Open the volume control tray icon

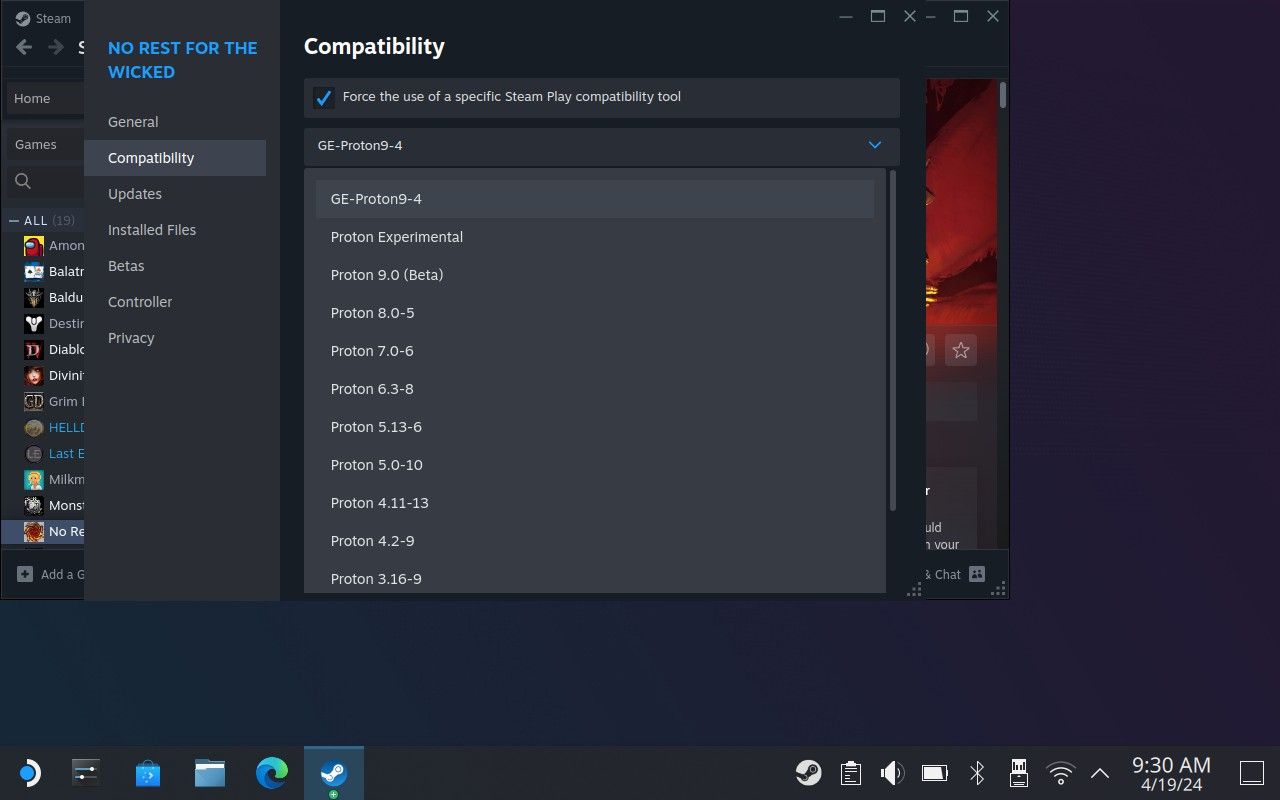892,773
